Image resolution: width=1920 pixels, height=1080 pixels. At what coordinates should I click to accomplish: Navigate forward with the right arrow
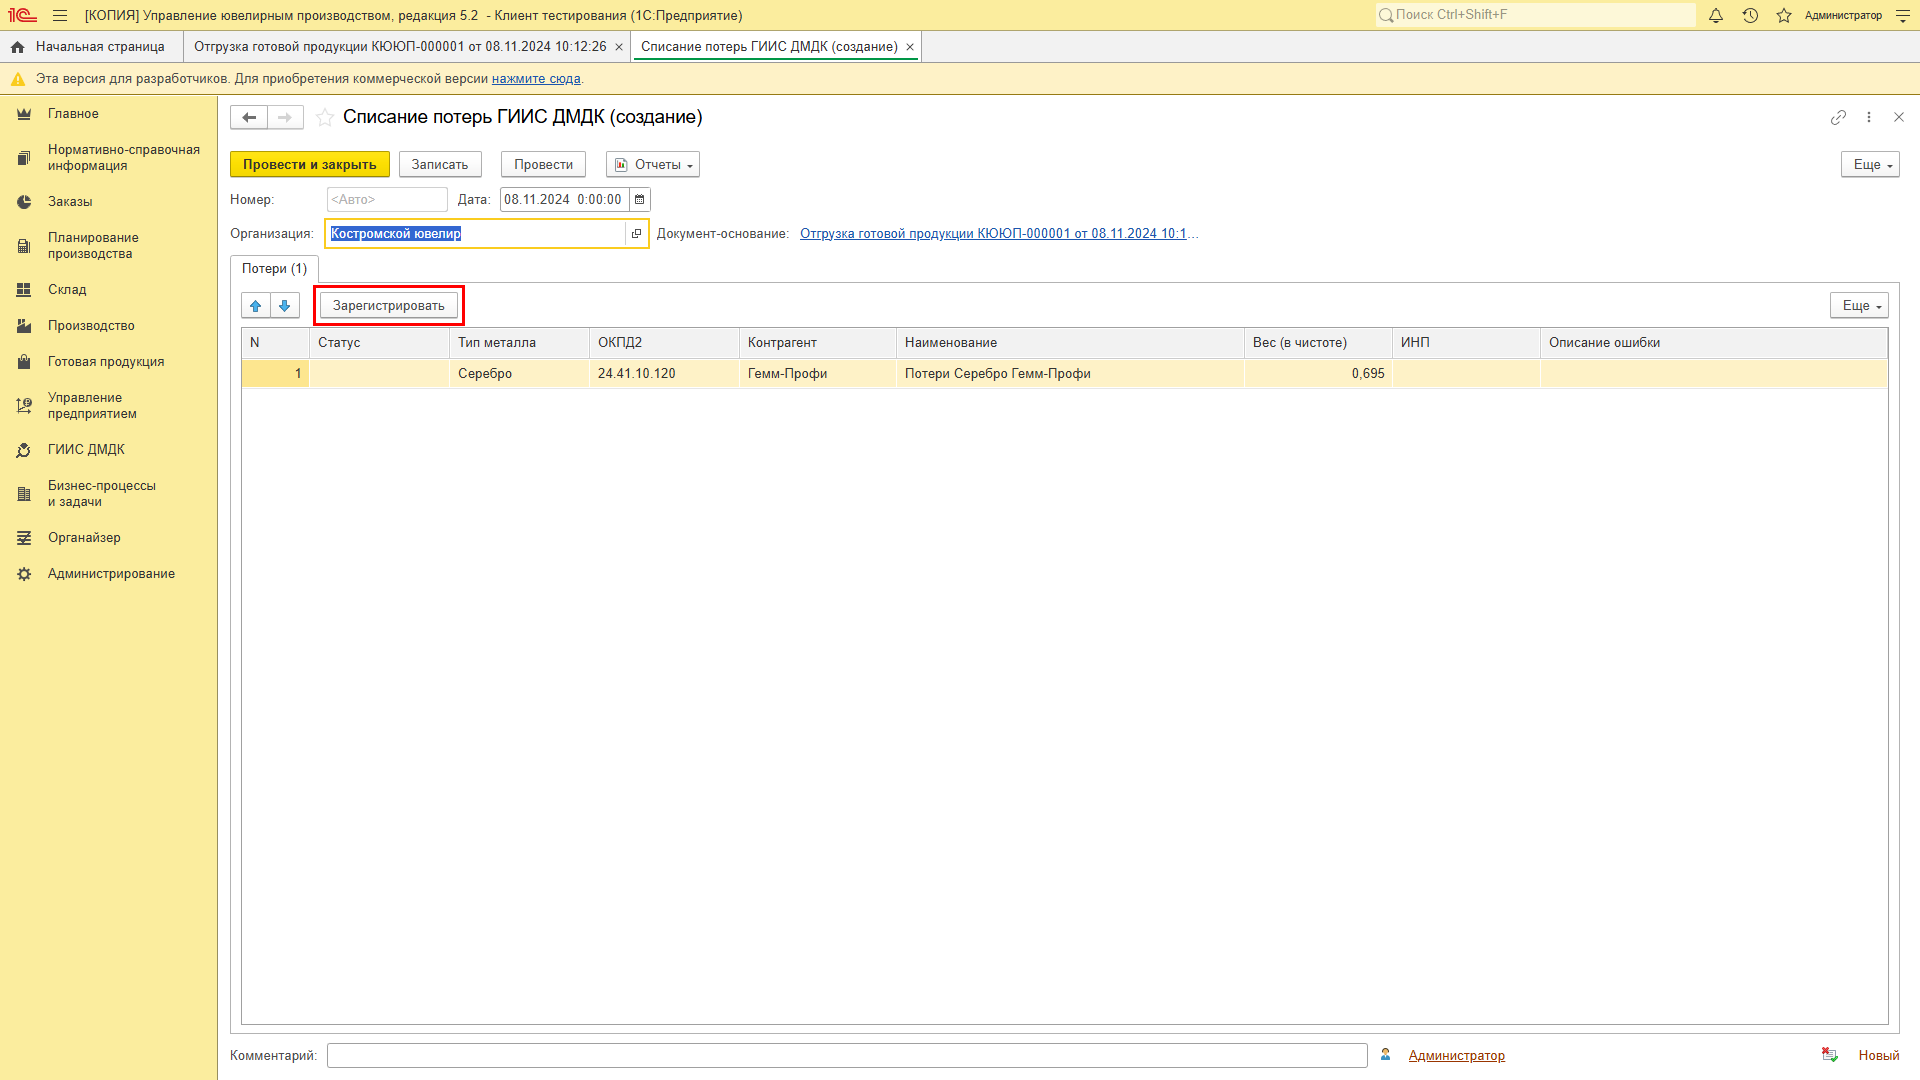point(285,118)
